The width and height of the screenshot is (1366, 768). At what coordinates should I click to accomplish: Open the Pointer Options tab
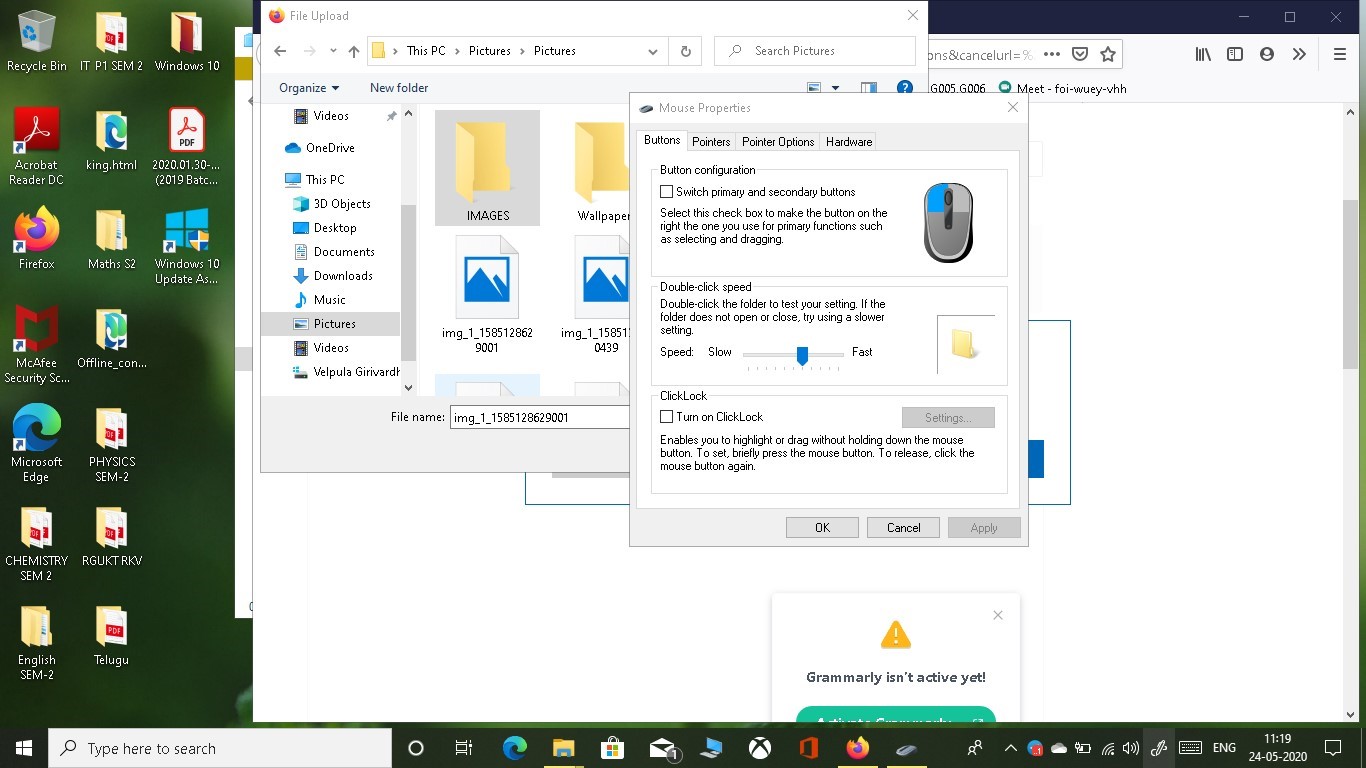[x=778, y=142]
